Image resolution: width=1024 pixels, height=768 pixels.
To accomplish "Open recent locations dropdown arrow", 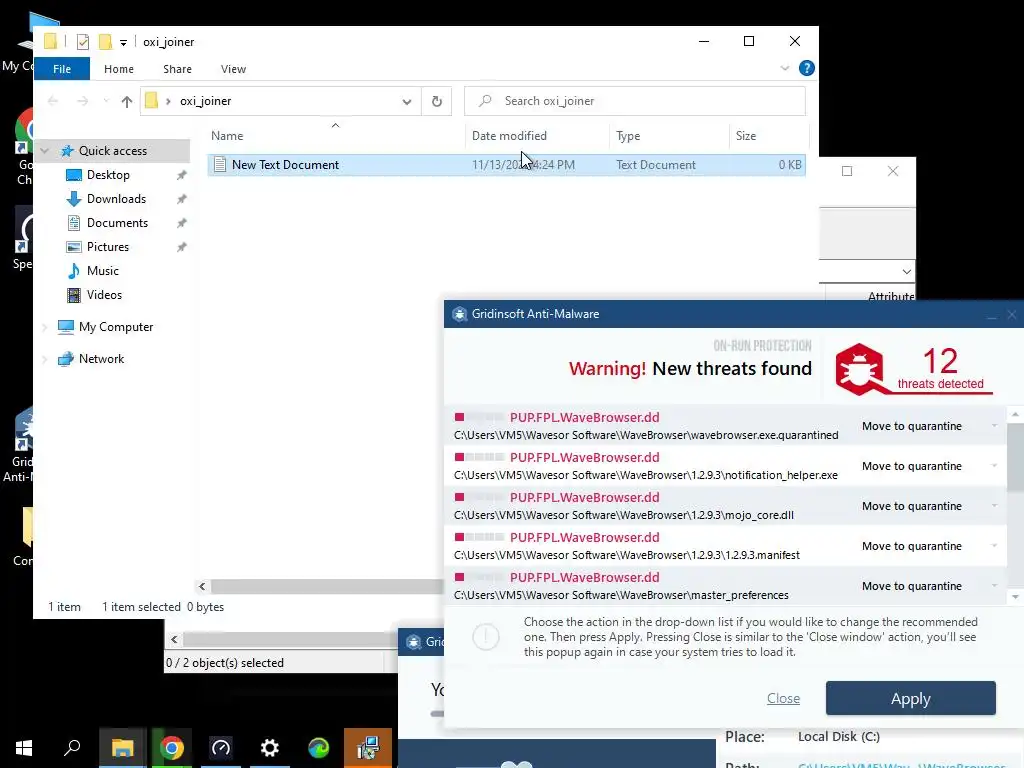I will [x=106, y=101].
